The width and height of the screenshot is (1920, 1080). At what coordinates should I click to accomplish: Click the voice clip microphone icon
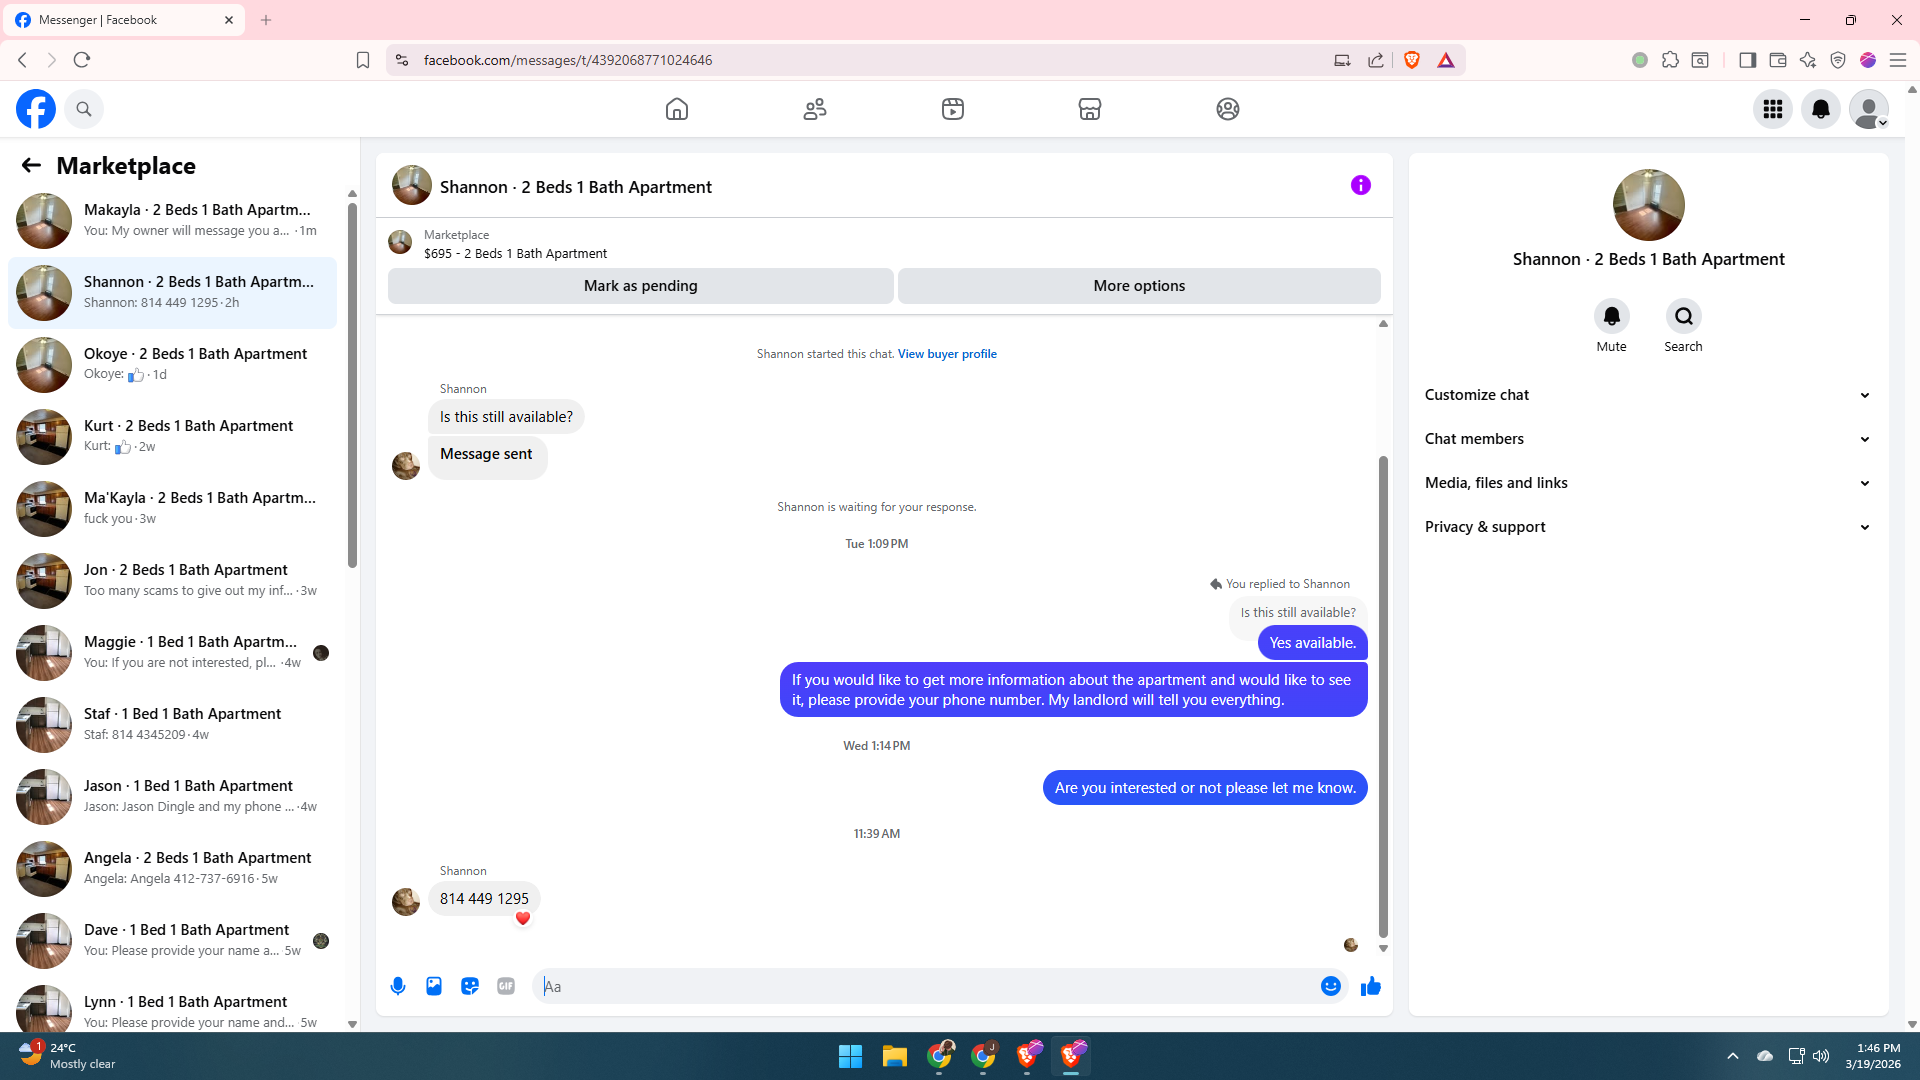[x=398, y=986]
